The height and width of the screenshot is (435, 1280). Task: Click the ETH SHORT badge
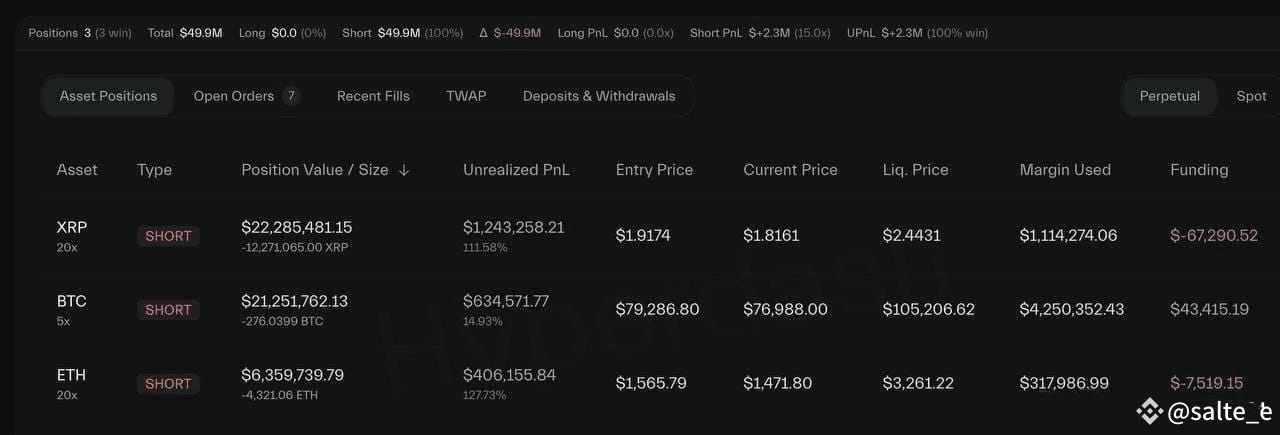(168, 384)
